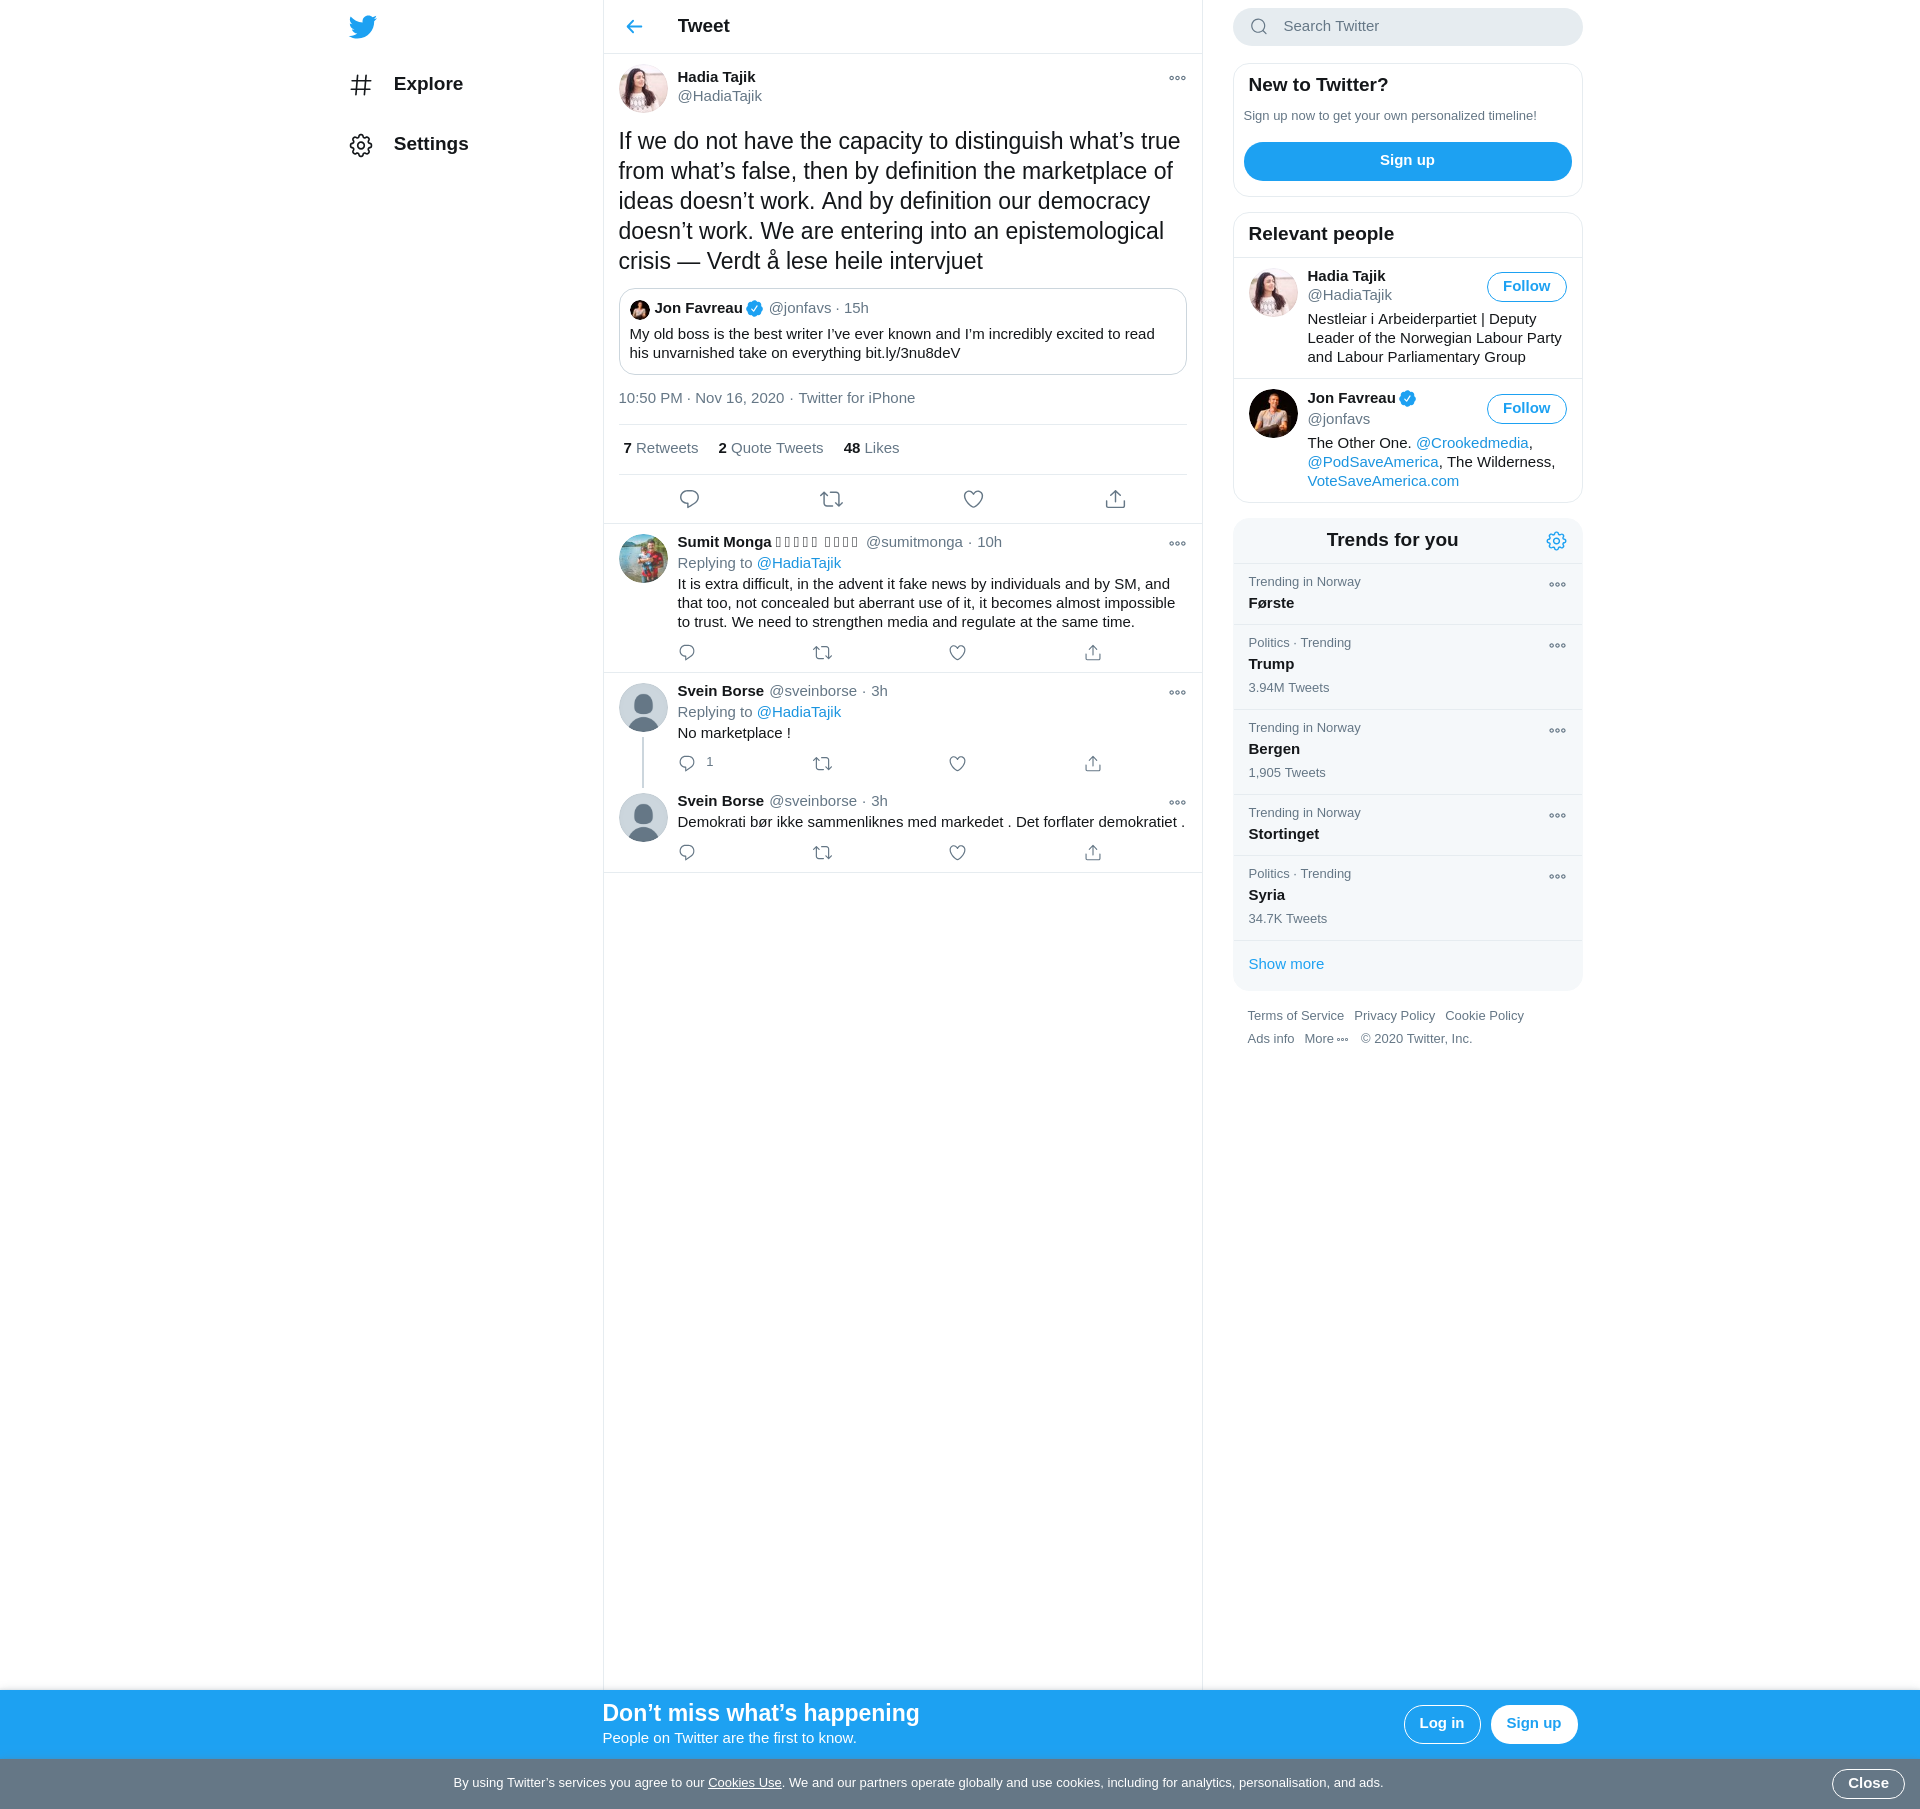View the 48 Likes list
The height and width of the screenshot is (1809, 1920).
[x=871, y=448]
